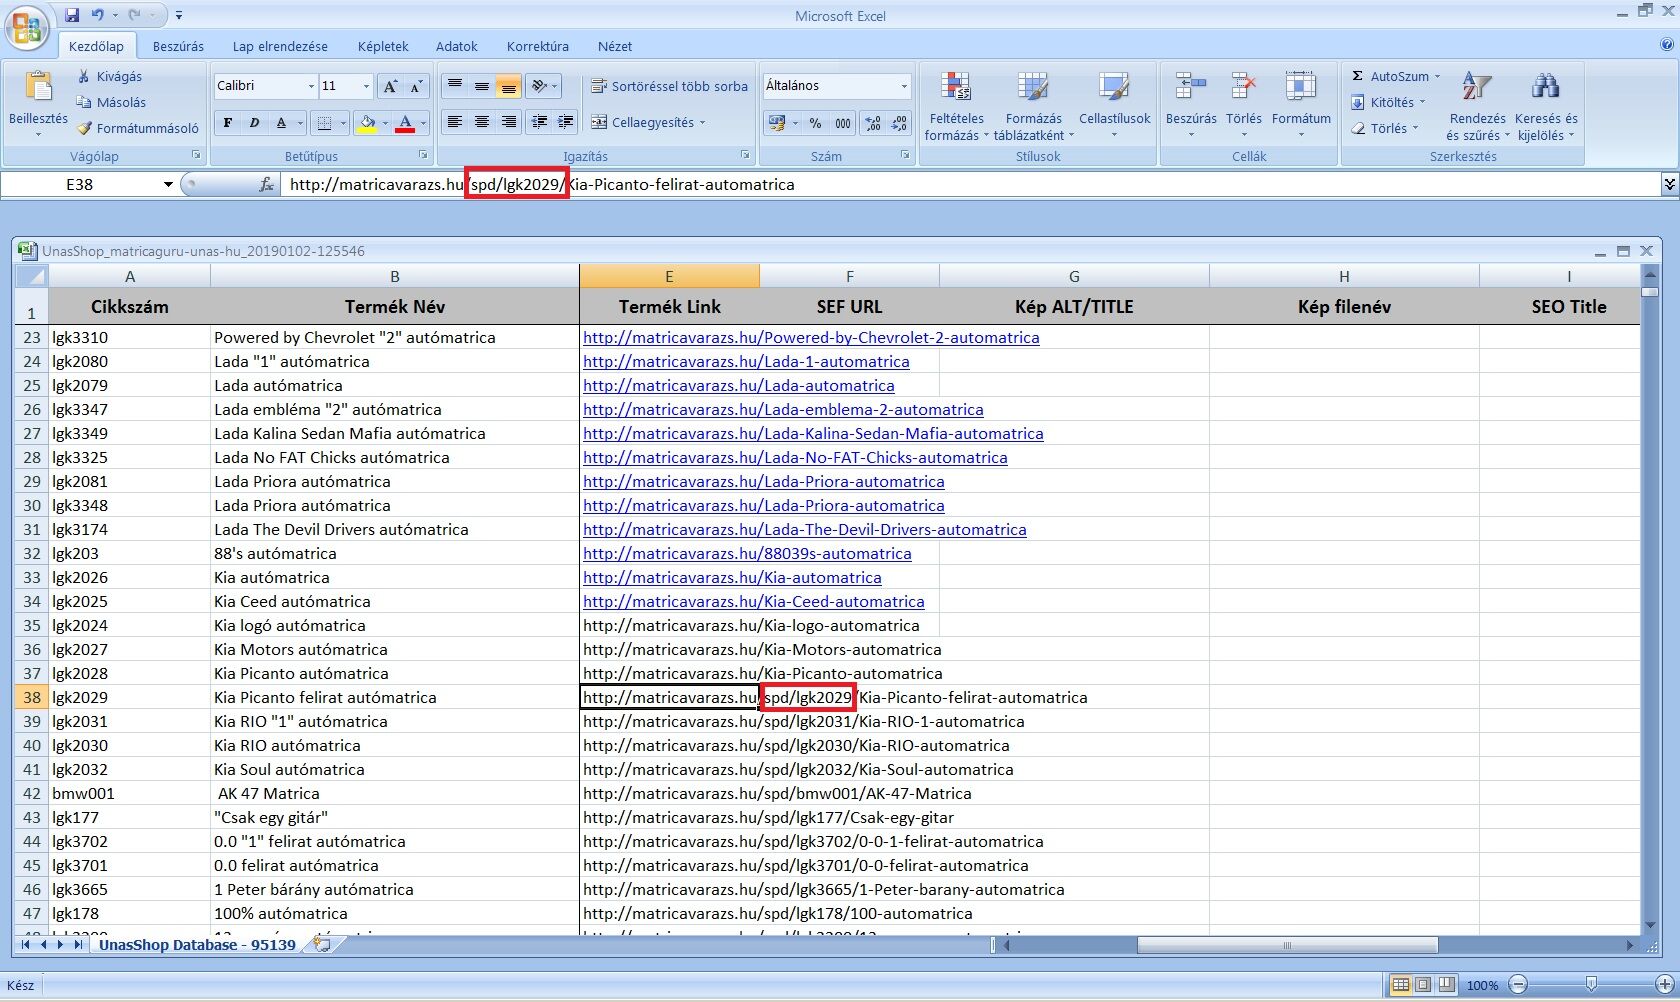This screenshot has height=1002, width=1680.
Task: Click the insert function fx icon
Action: point(267,184)
